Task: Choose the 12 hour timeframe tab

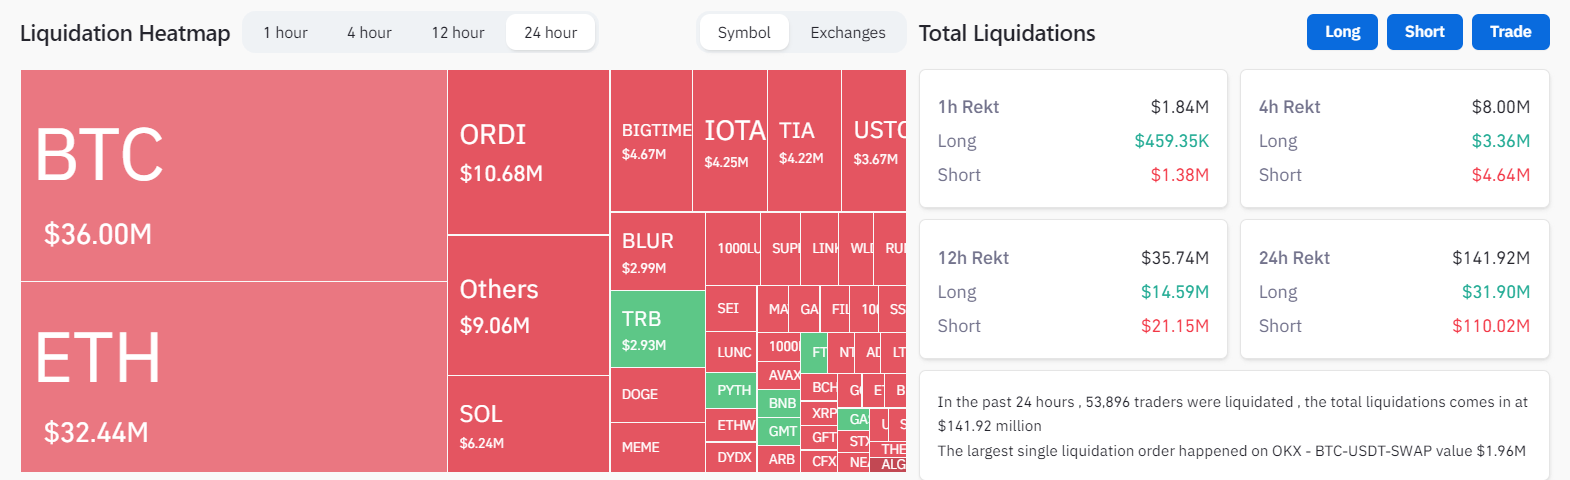Action: [458, 33]
